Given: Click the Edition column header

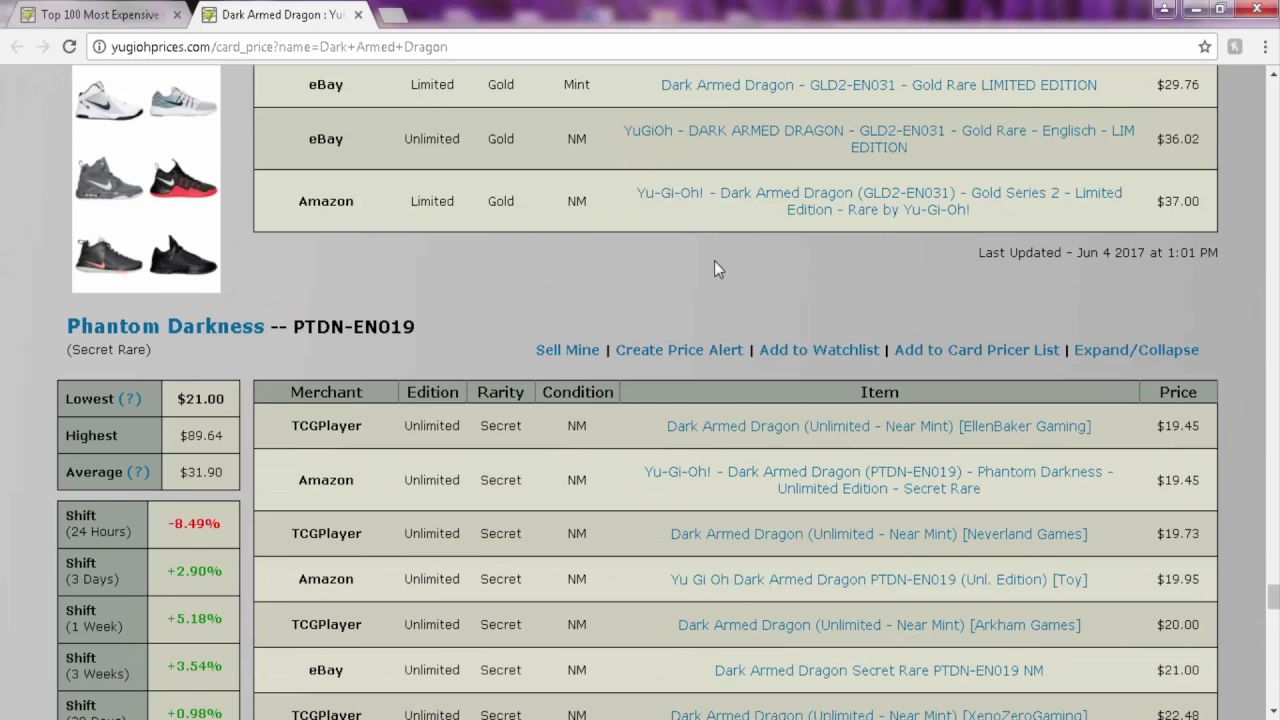Looking at the screenshot, I should (x=432, y=392).
